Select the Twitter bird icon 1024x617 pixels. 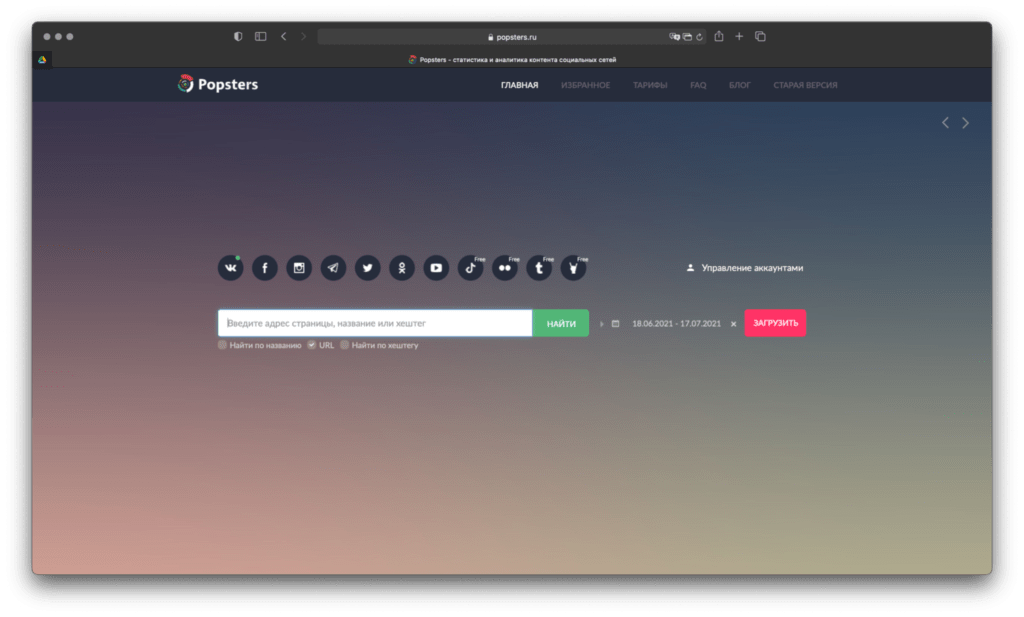368,268
